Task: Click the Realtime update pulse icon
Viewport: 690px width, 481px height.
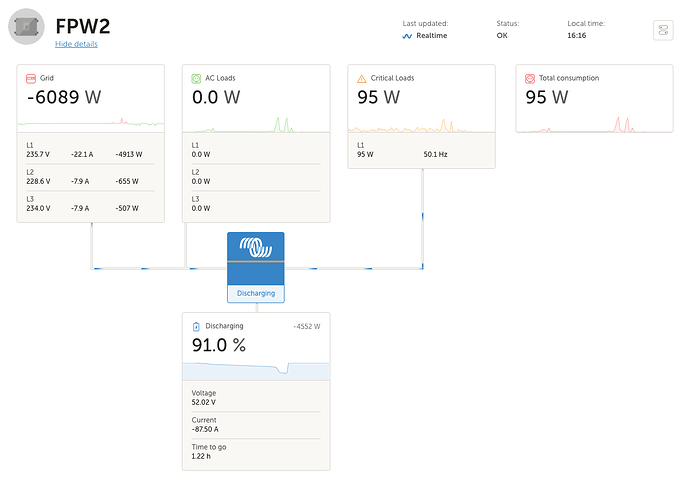Action: [407, 36]
